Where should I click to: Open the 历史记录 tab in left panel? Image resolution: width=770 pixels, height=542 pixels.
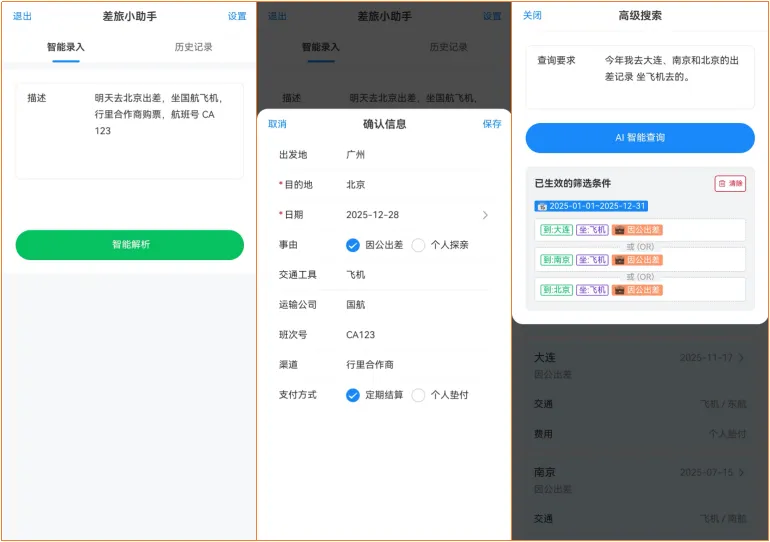[193, 47]
